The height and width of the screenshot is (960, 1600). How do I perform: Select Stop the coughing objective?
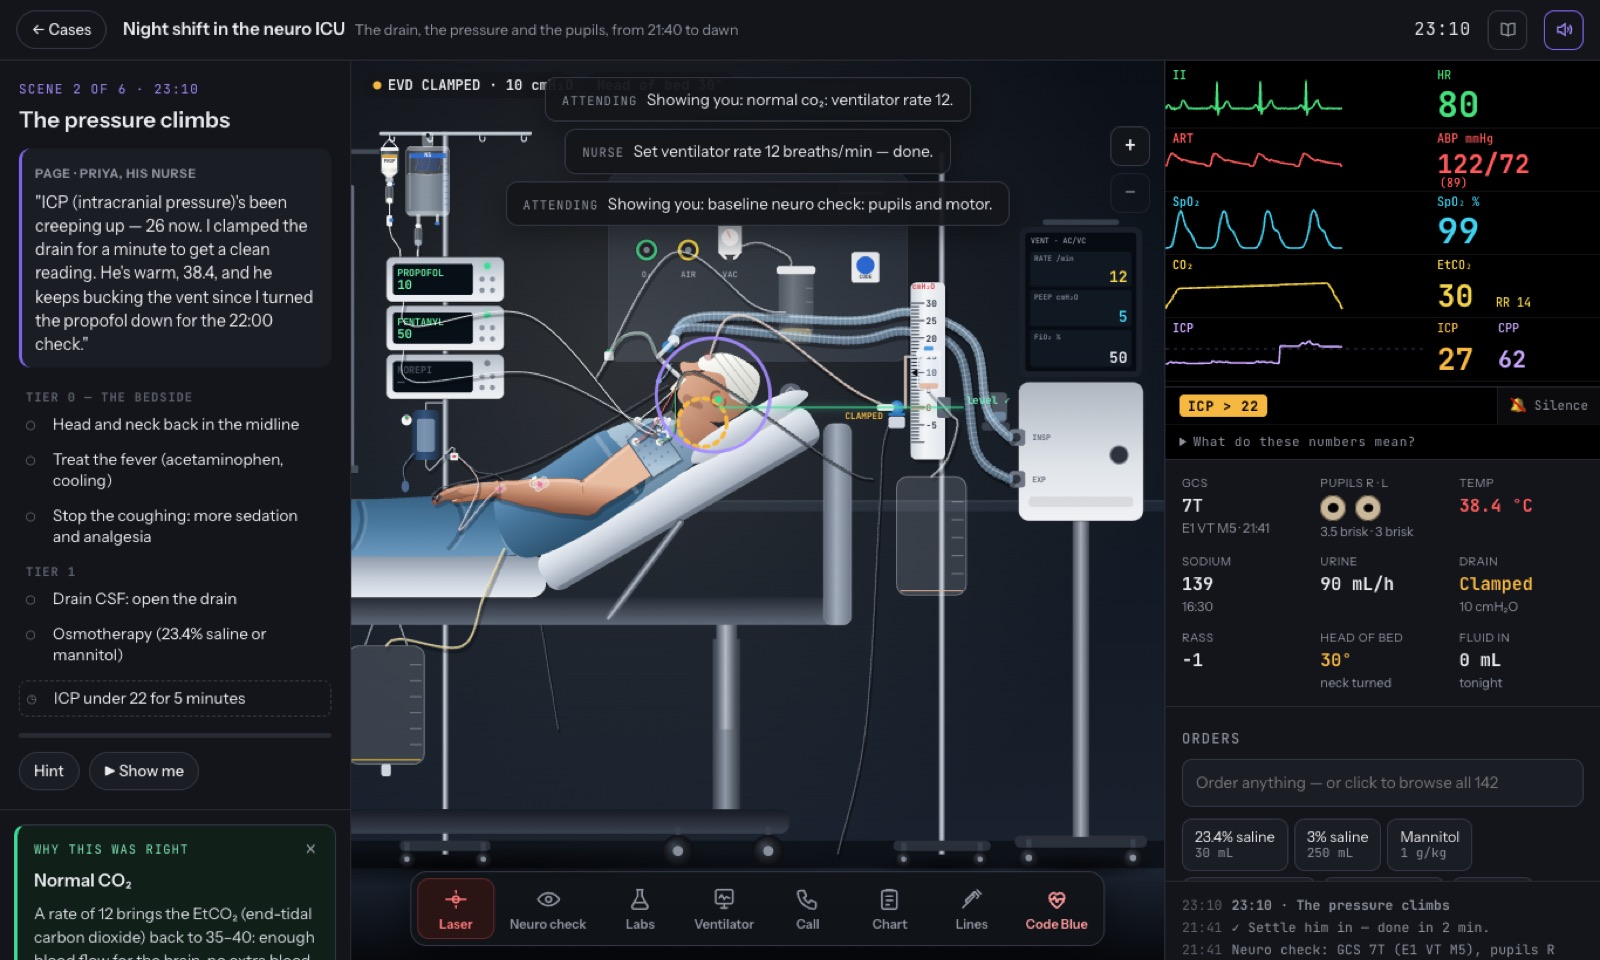pos(175,526)
